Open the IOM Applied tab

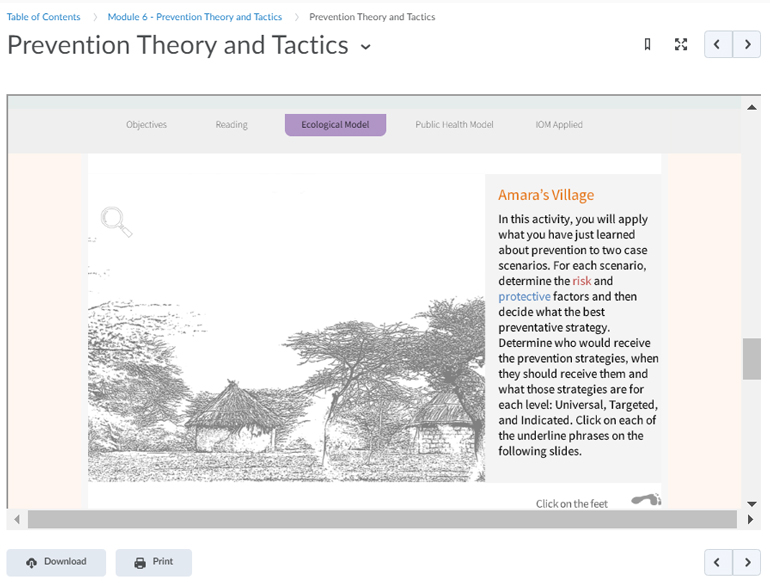(559, 125)
